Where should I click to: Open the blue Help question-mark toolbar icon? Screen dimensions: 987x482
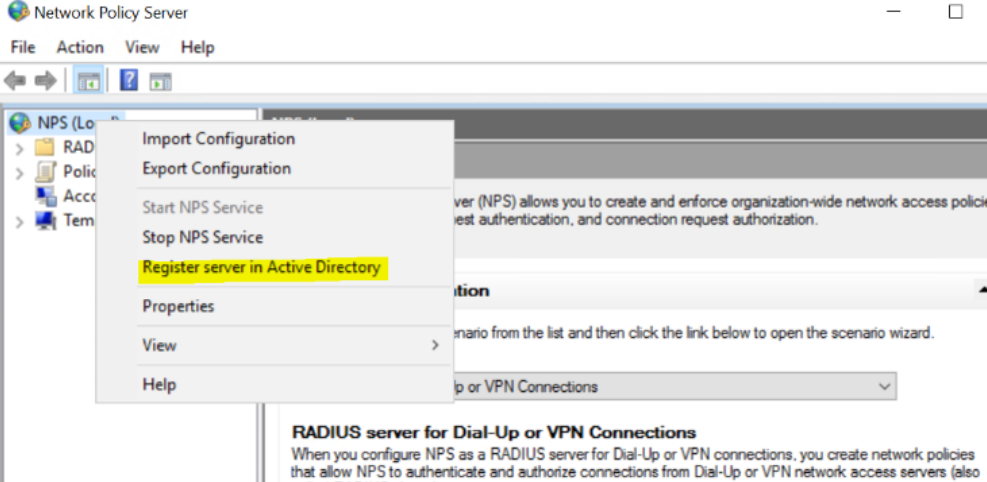click(128, 80)
